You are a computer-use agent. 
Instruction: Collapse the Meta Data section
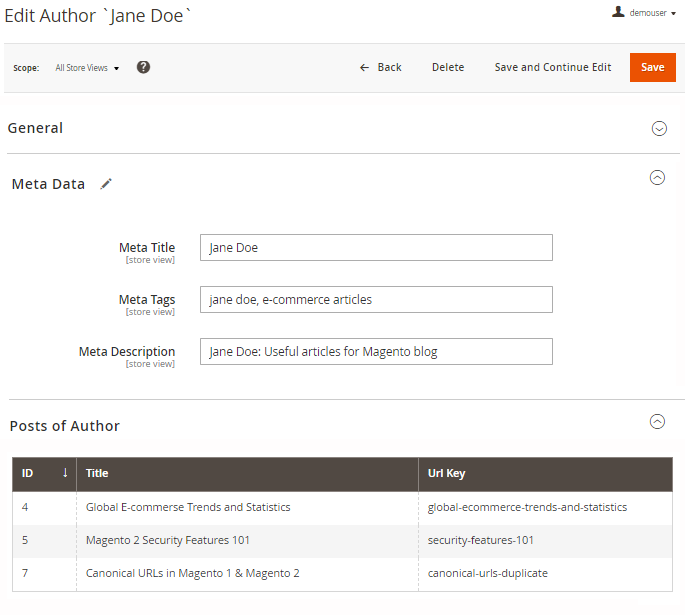pos(657,178)
